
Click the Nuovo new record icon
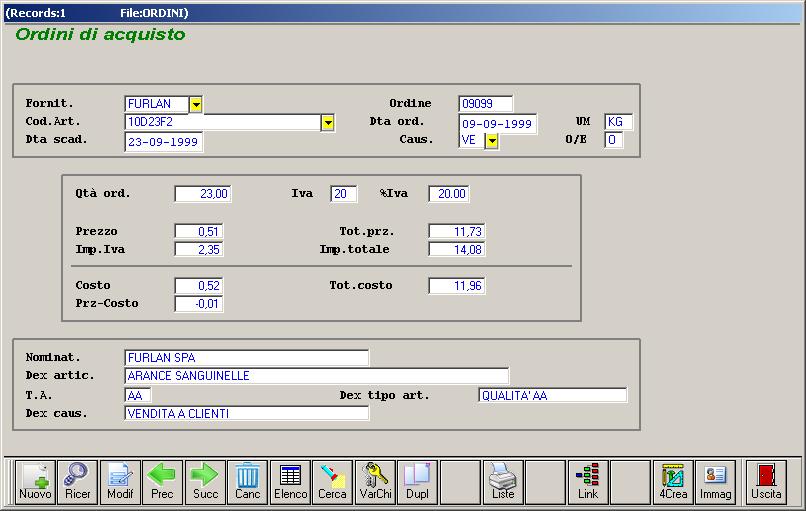pyautogui.click(x=35, y=481)
